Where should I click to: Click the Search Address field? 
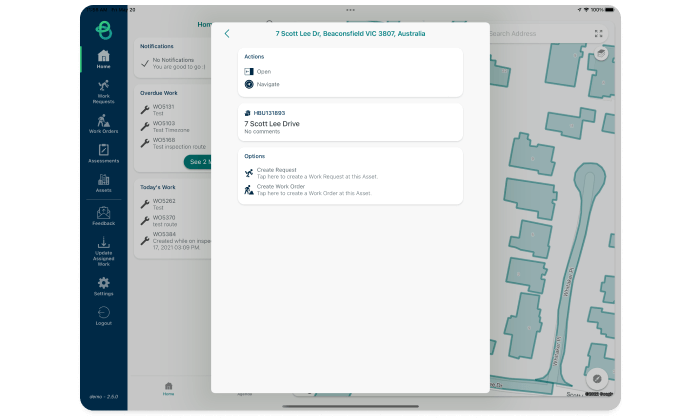point(538,33)
